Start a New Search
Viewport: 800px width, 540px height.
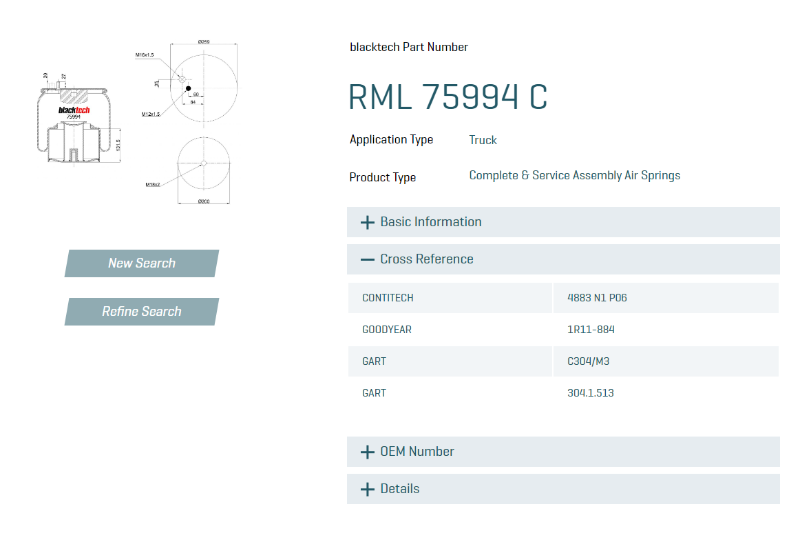(x=142, y=263)
